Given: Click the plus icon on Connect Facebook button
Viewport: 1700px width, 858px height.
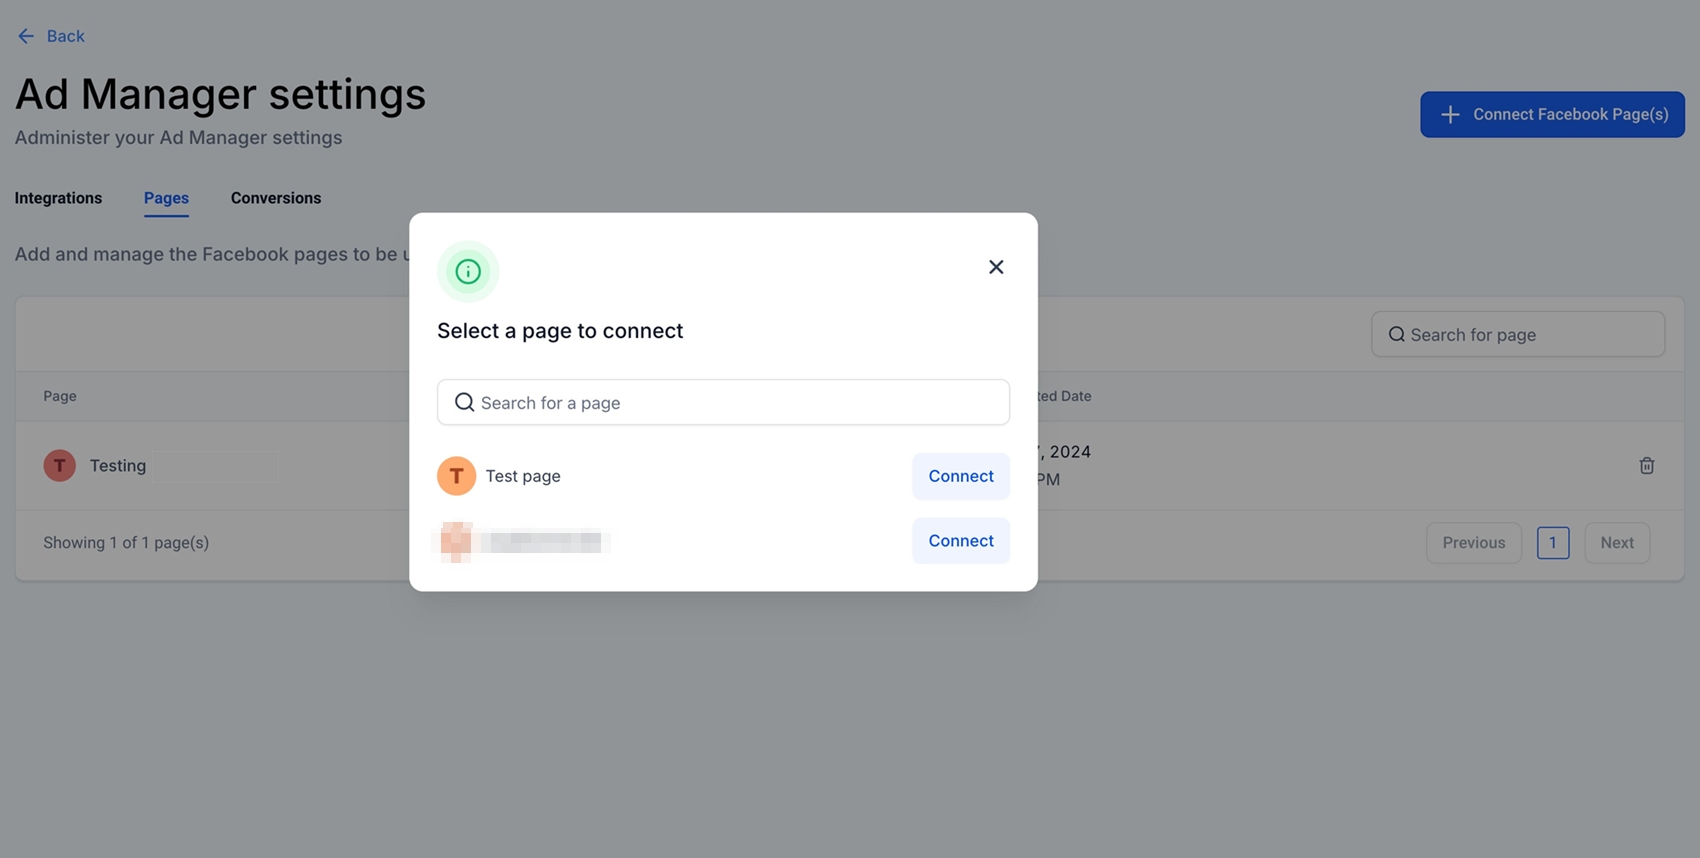Looking at the screenshot, I should (x=1450, y=115).
